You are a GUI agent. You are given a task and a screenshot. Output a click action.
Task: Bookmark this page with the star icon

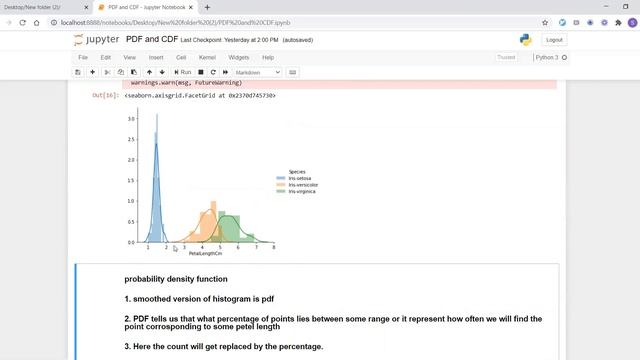545,23
